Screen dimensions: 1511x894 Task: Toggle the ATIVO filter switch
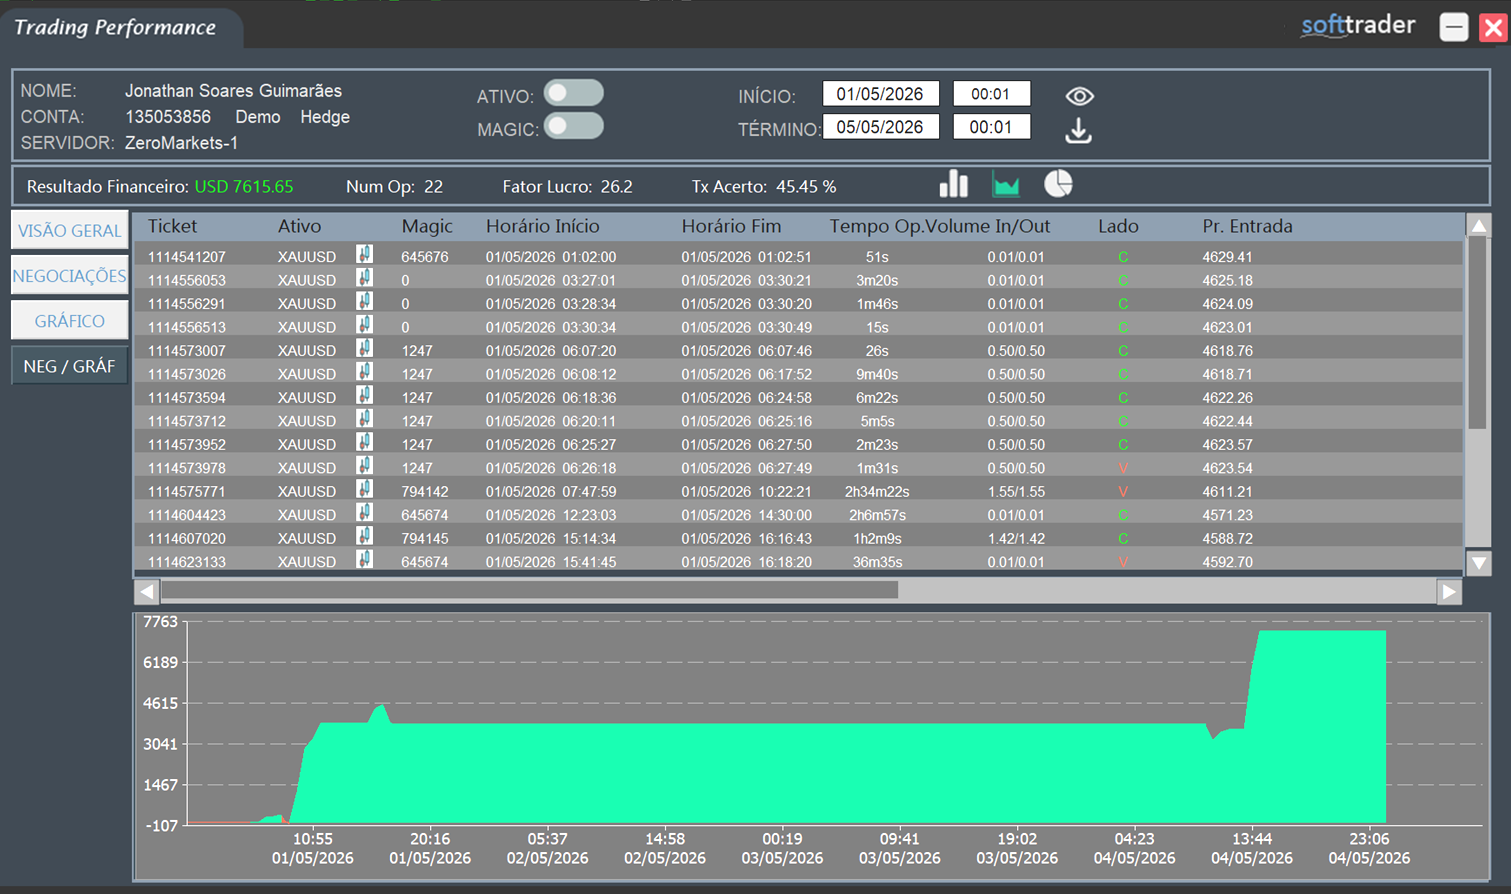pos(574,93)
